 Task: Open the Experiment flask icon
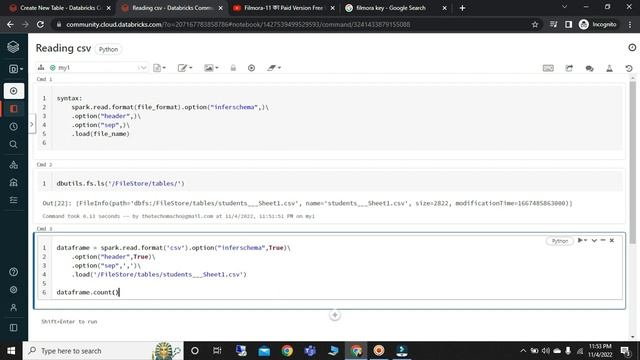coord(609,68)
